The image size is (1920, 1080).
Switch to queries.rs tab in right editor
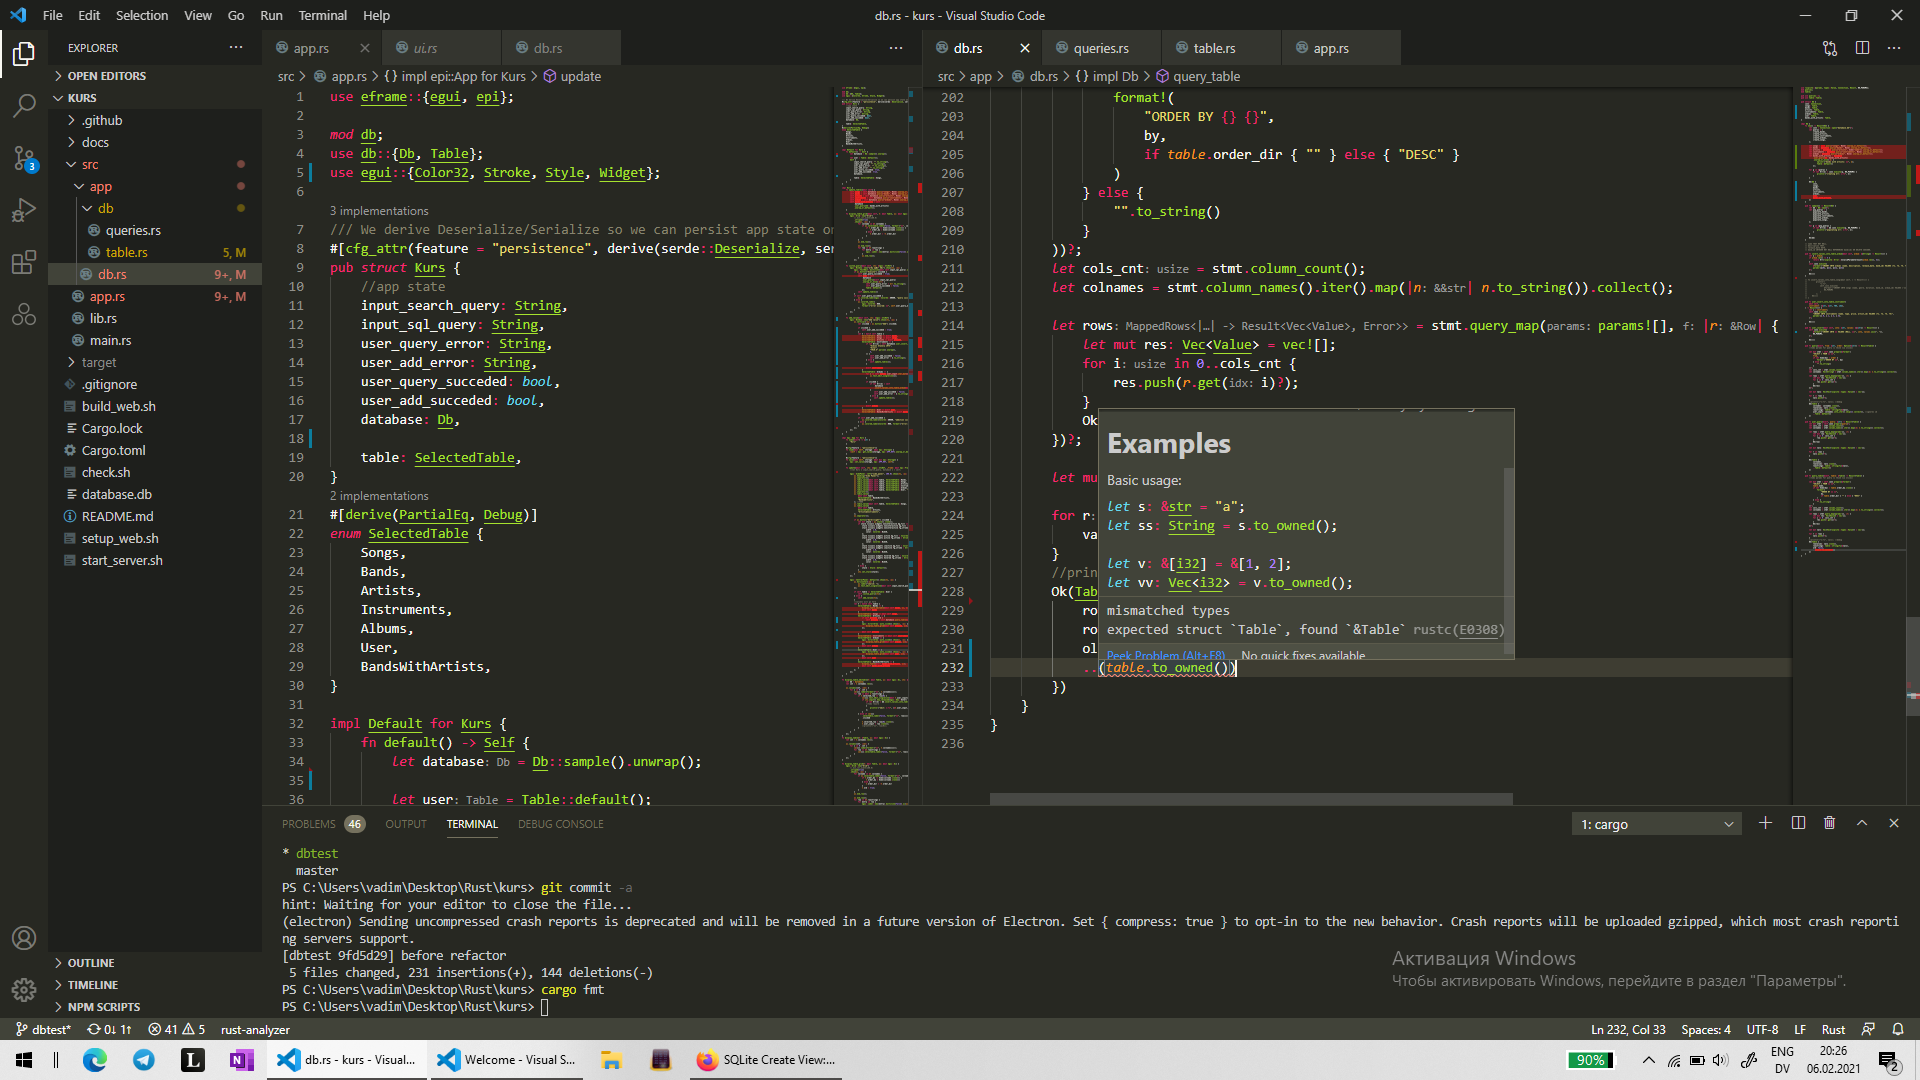(1101, 48)
